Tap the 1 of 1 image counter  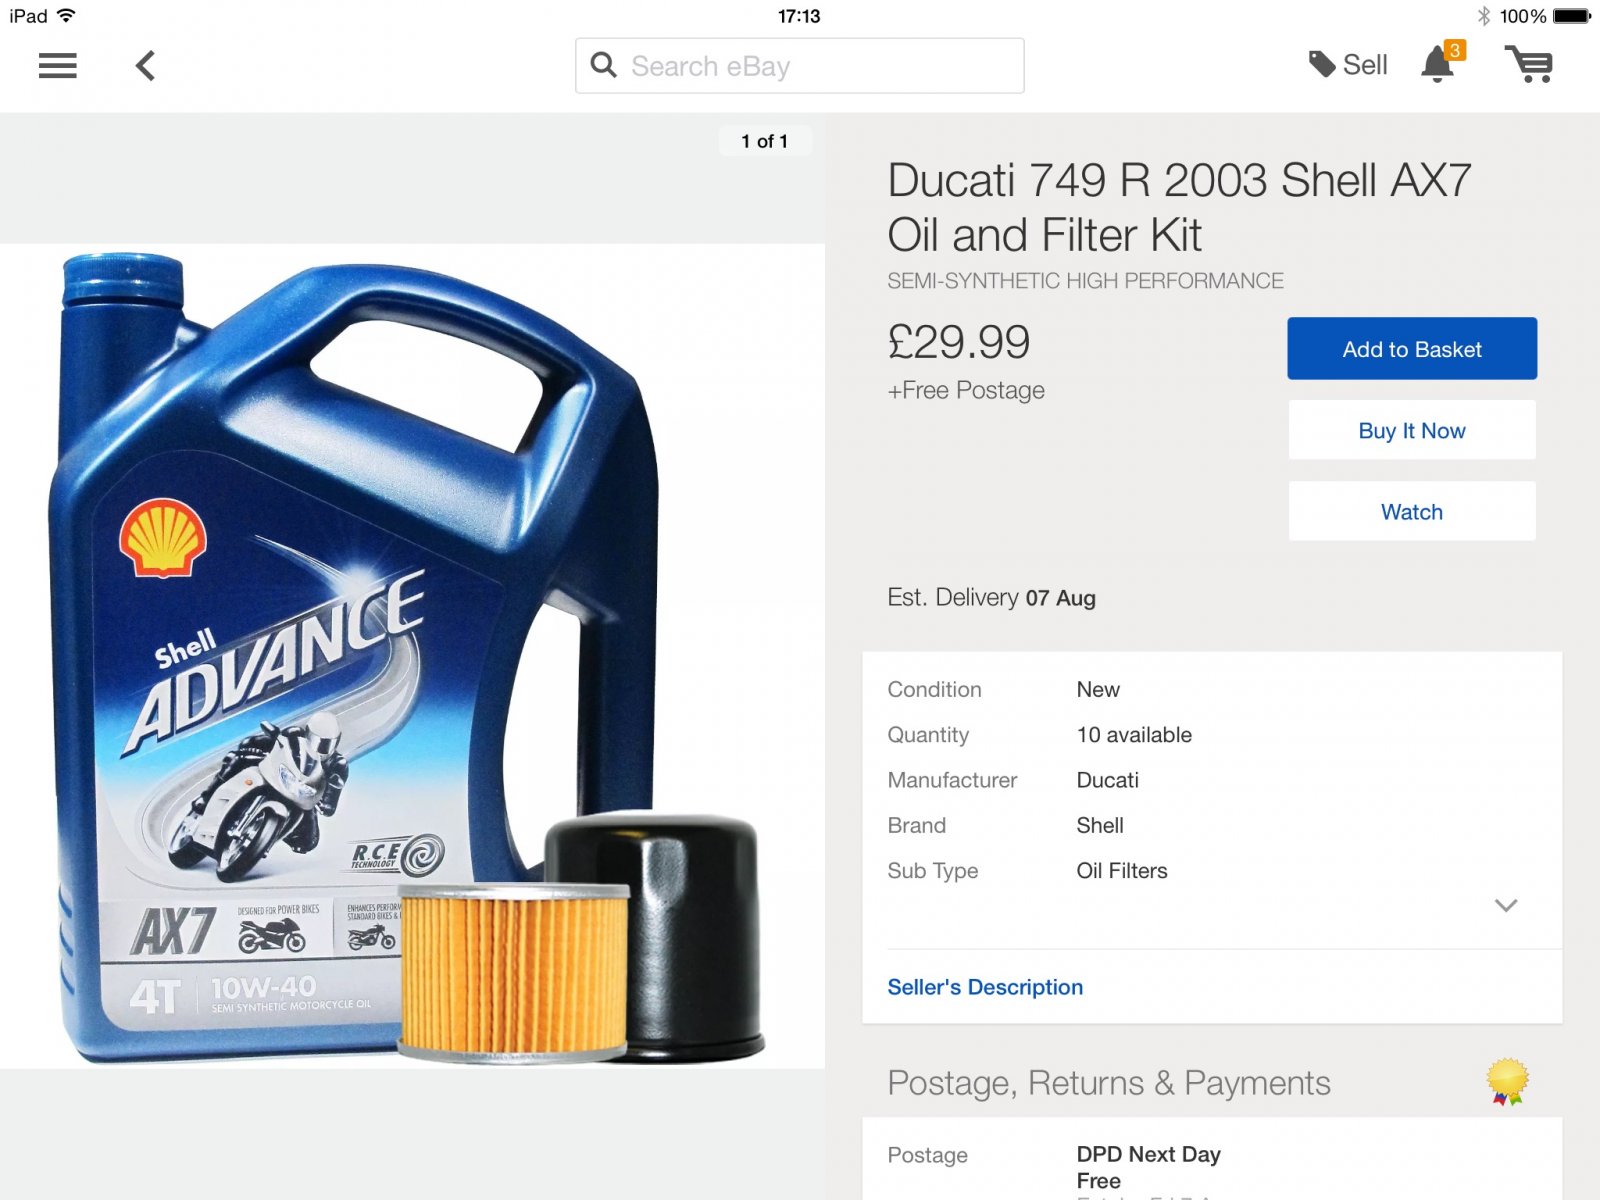(x=765, y=141)
